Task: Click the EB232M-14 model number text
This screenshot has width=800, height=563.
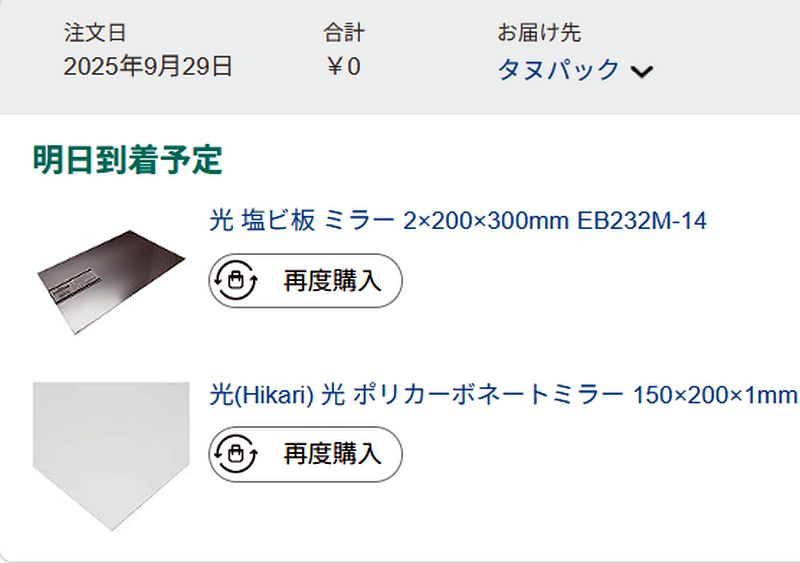Action: (642, 221)
